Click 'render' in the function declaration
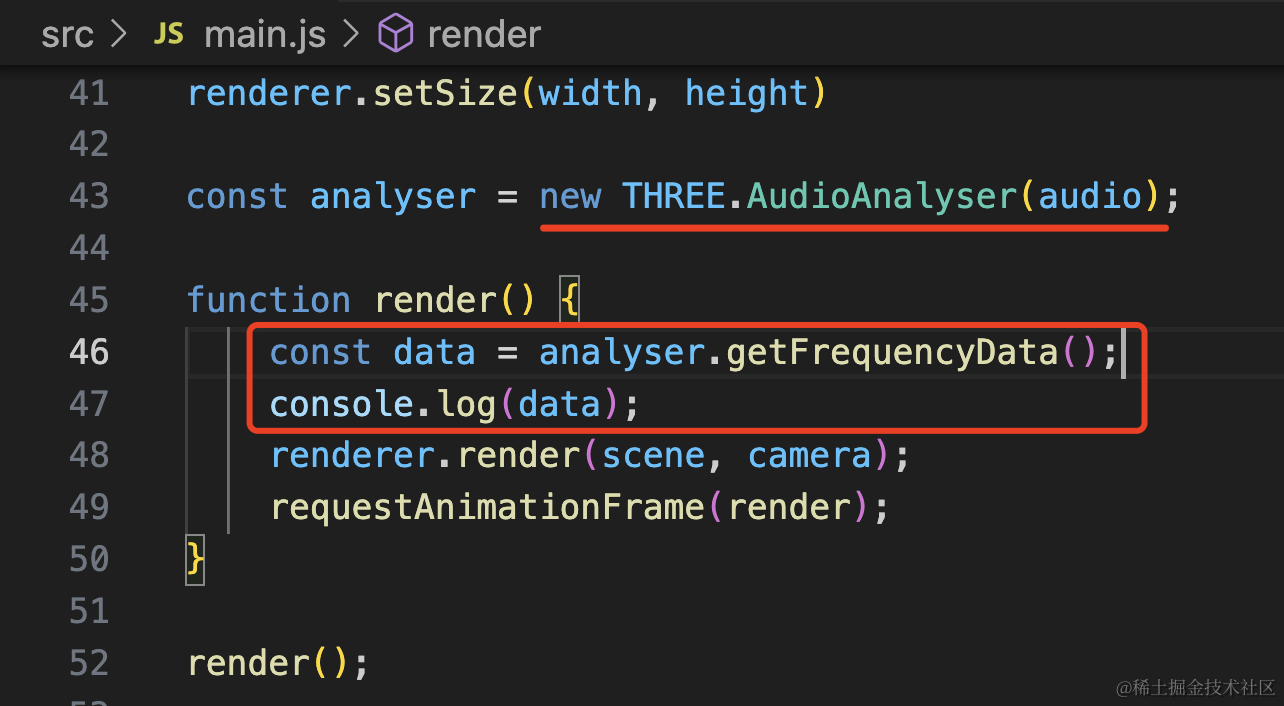The width and height of the screenshot is (1284, 706). (x=435, y=300)
